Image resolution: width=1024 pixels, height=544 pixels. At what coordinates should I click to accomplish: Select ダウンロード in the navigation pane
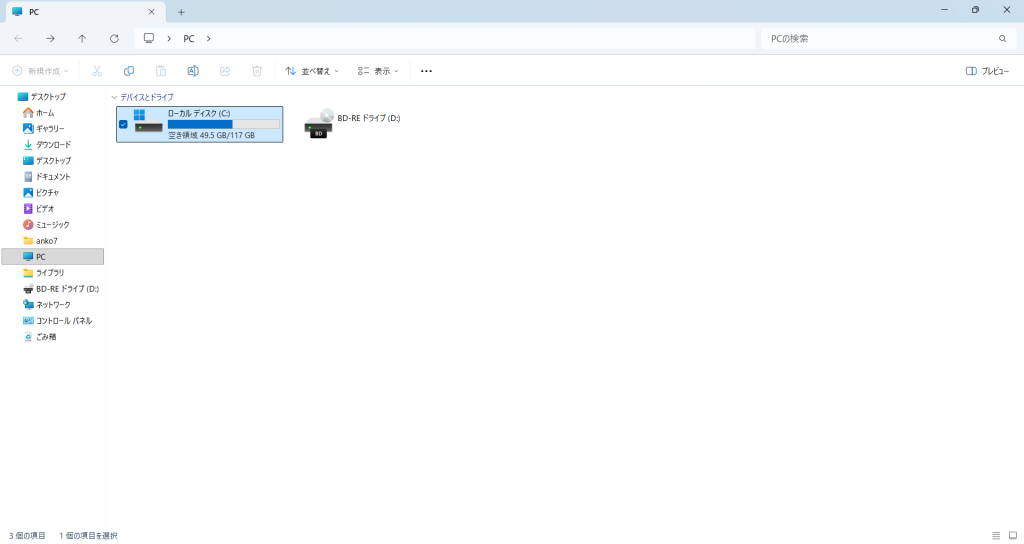(53, 145)
